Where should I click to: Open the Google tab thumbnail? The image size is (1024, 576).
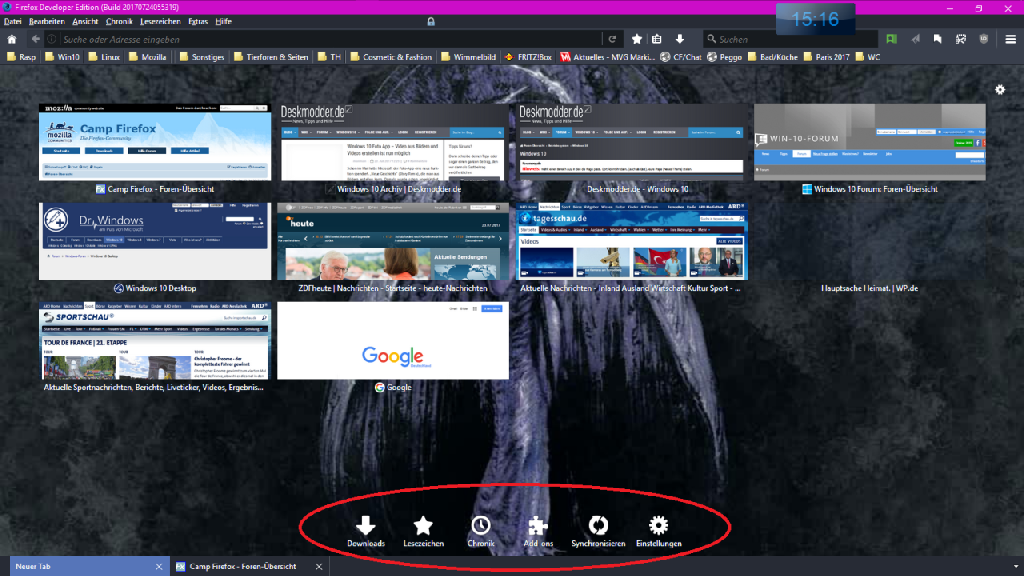pyautogui.click(x=392, y=340)
